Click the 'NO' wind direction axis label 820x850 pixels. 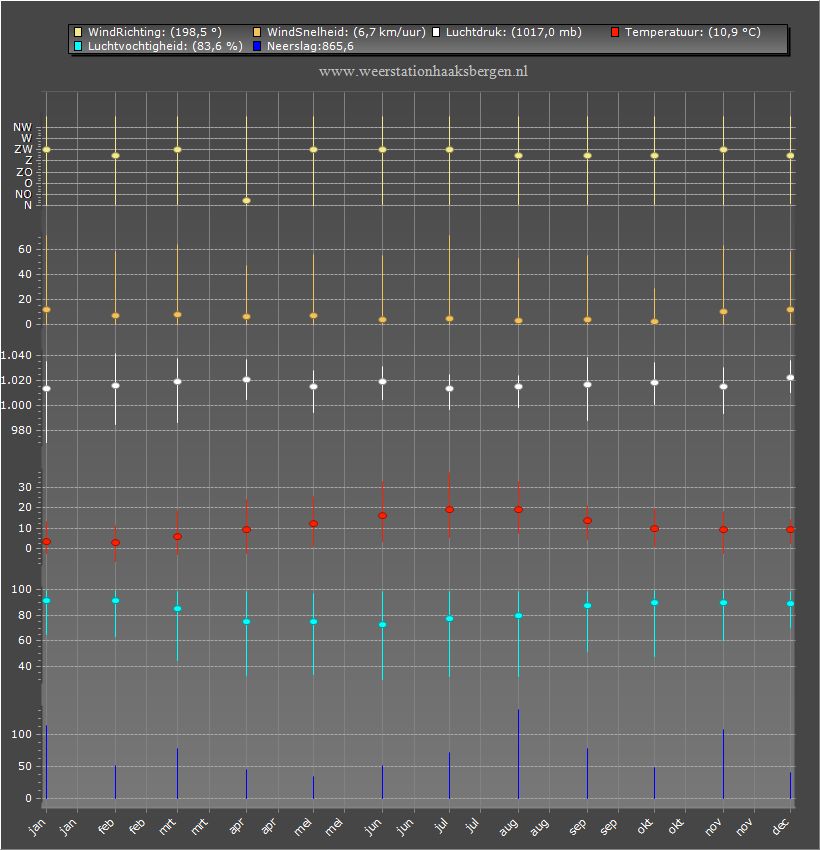point(23,194)
